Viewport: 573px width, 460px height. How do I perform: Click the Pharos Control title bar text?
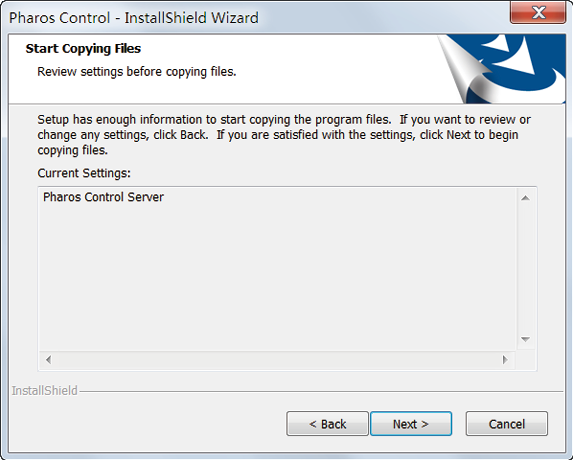[134, 18]
